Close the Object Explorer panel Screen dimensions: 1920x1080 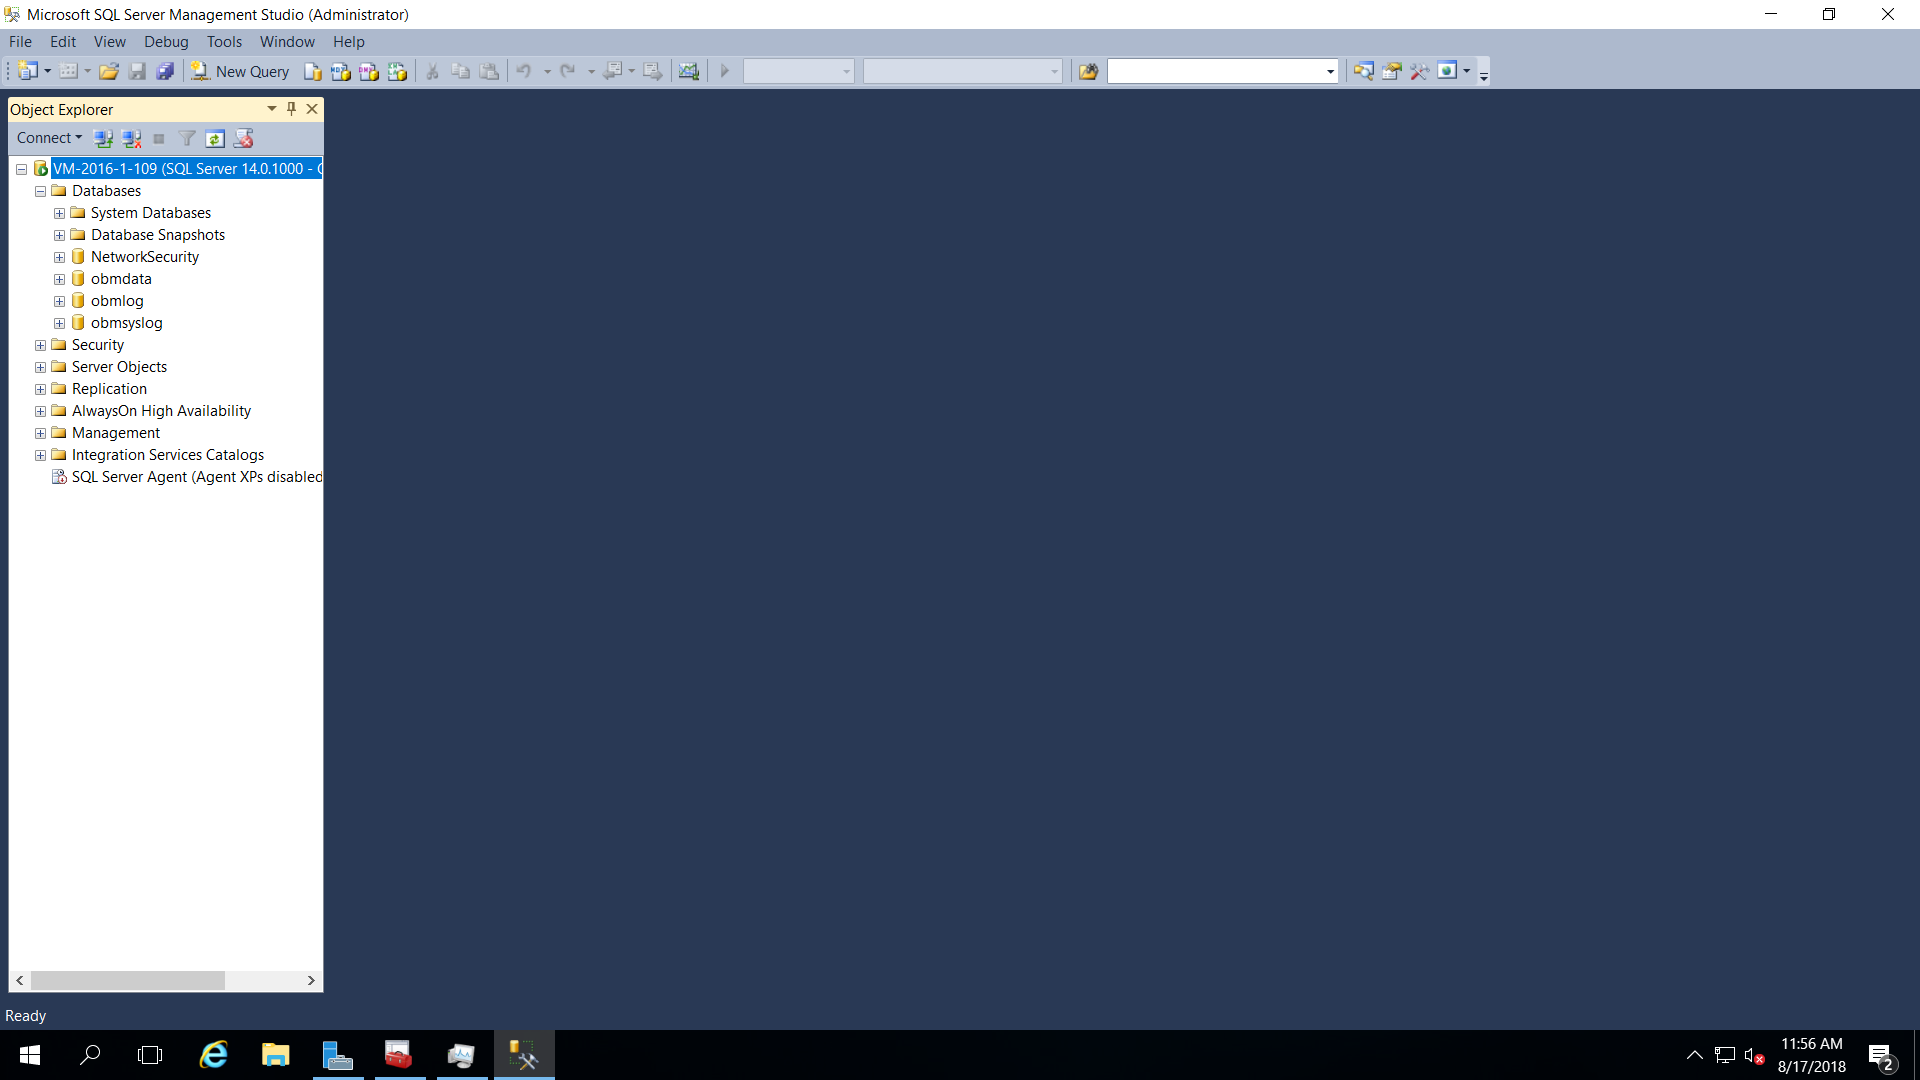coord(312,109)
